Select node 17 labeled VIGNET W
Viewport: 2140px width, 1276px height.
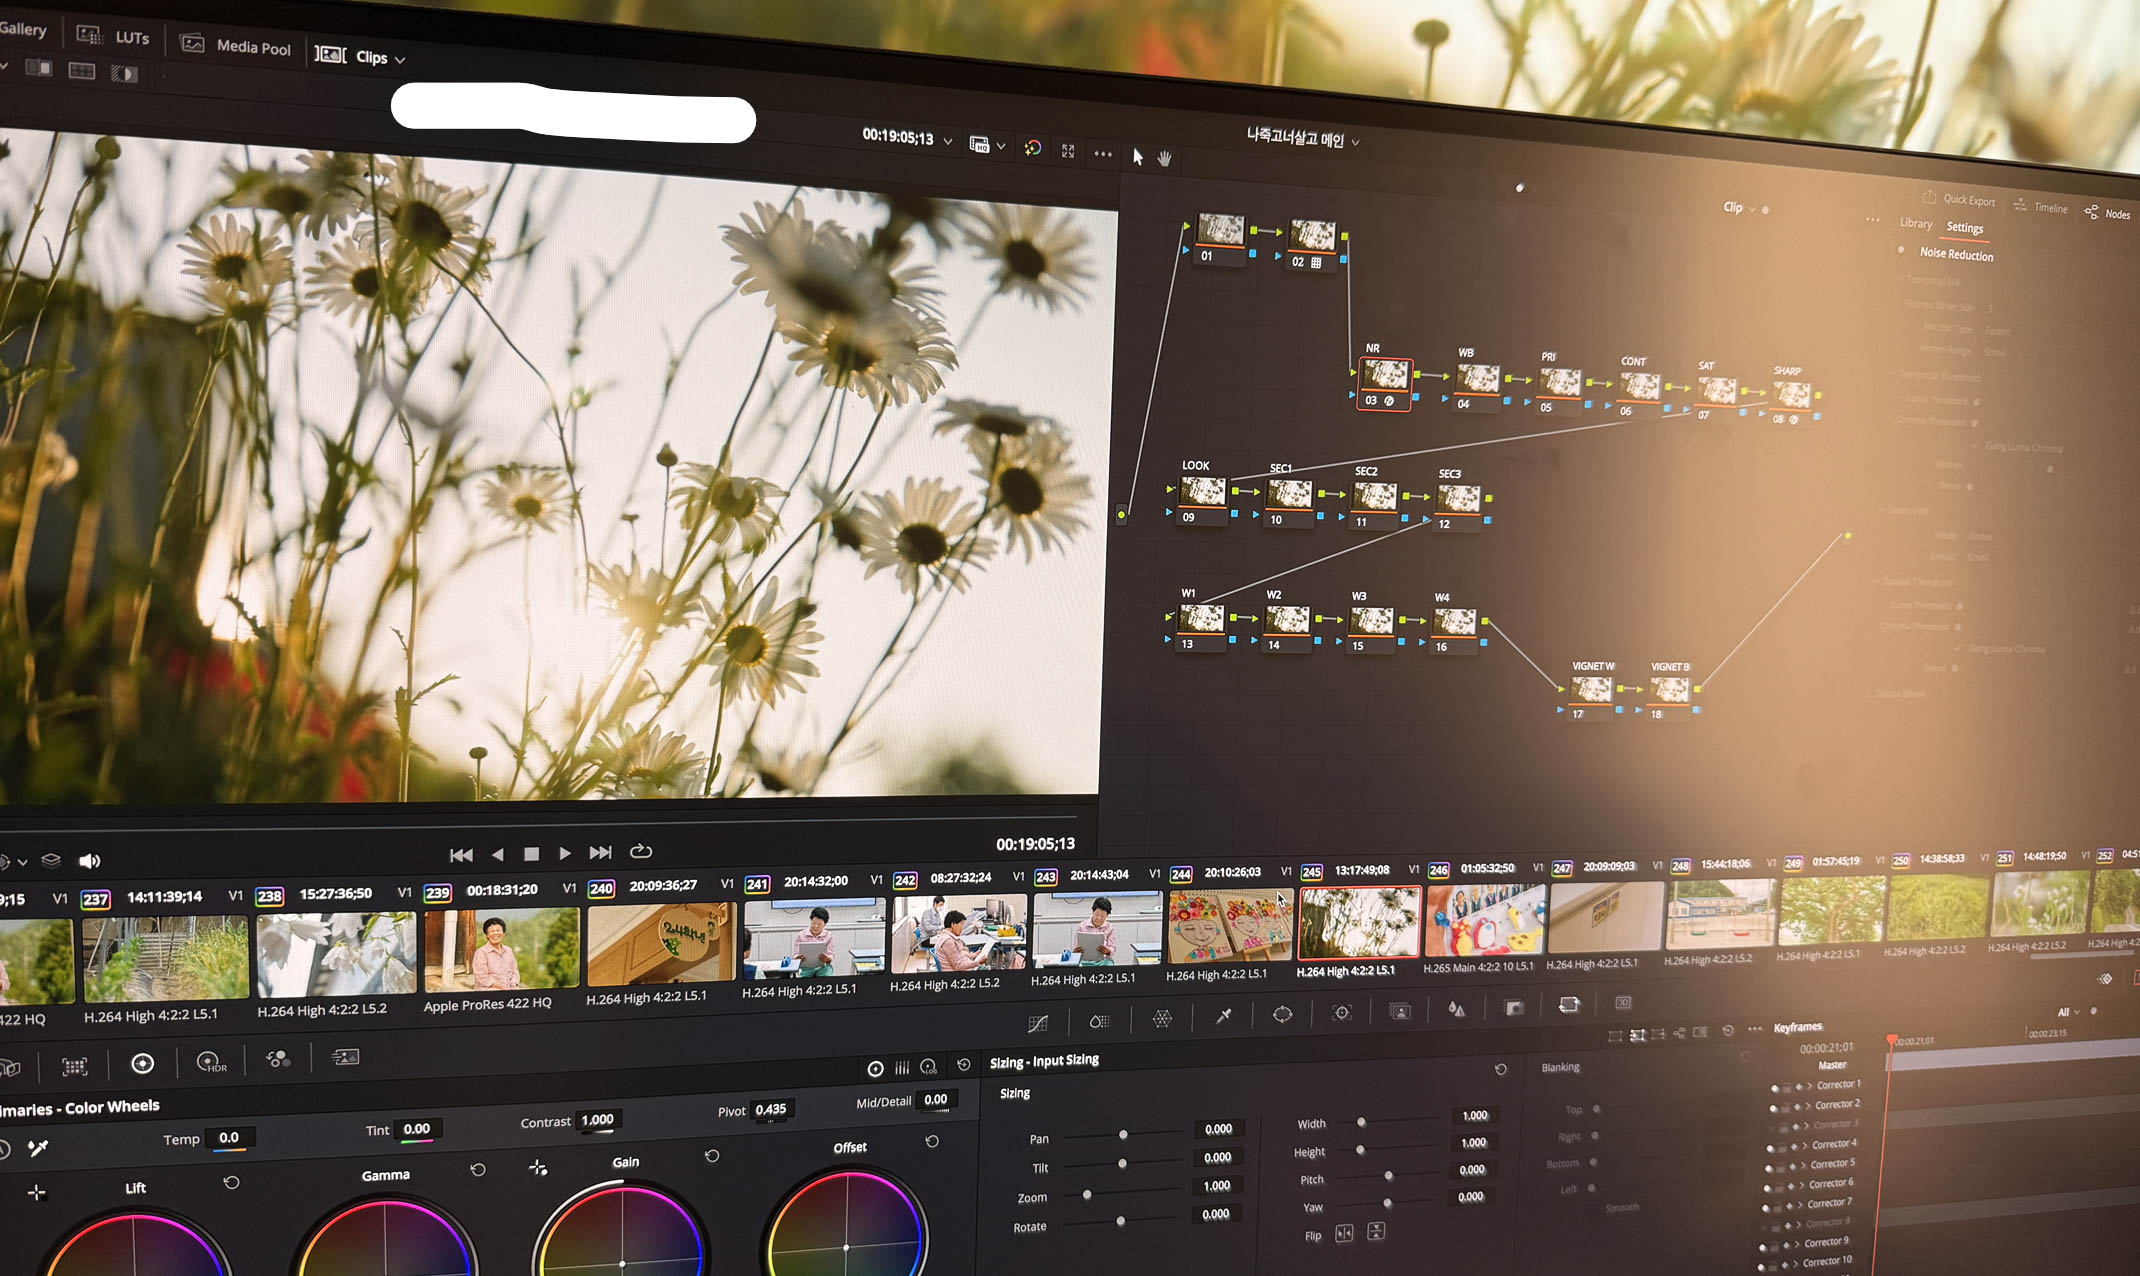(x=1591, y=697)
